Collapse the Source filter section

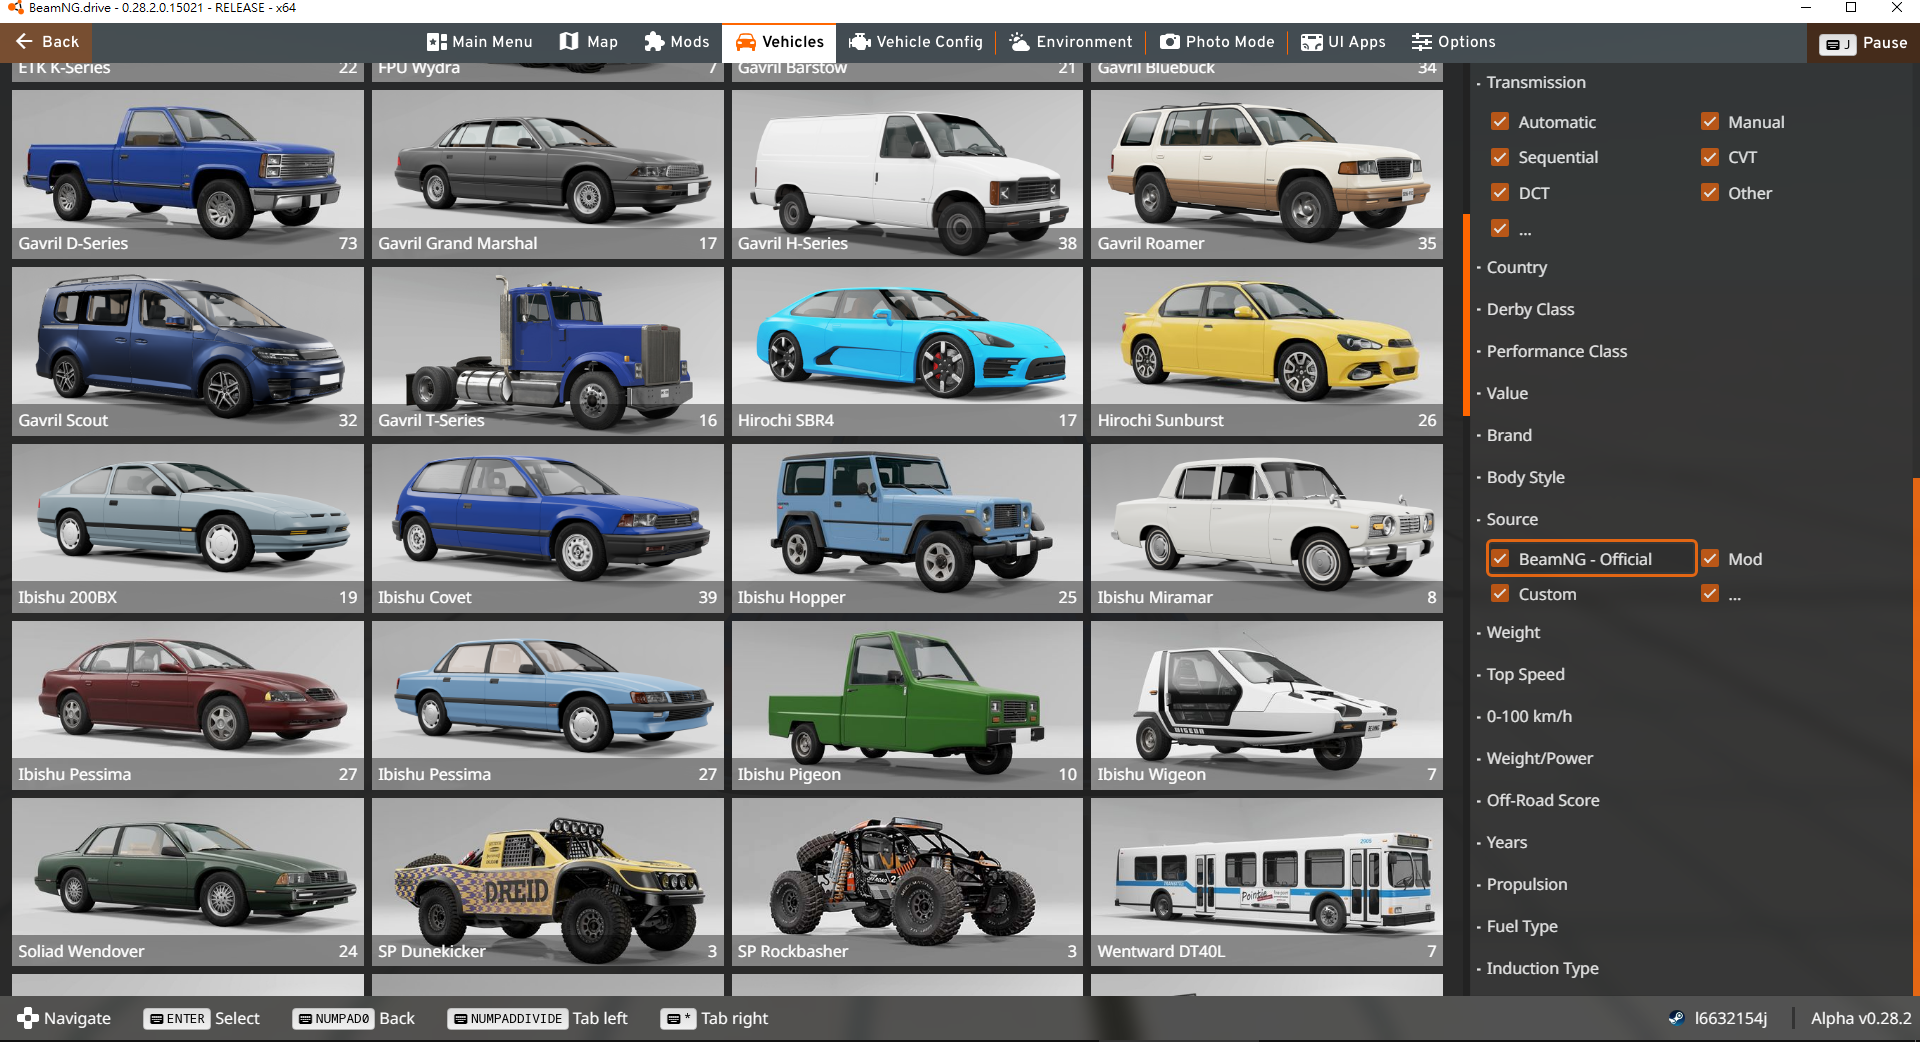click(1511, 519)
